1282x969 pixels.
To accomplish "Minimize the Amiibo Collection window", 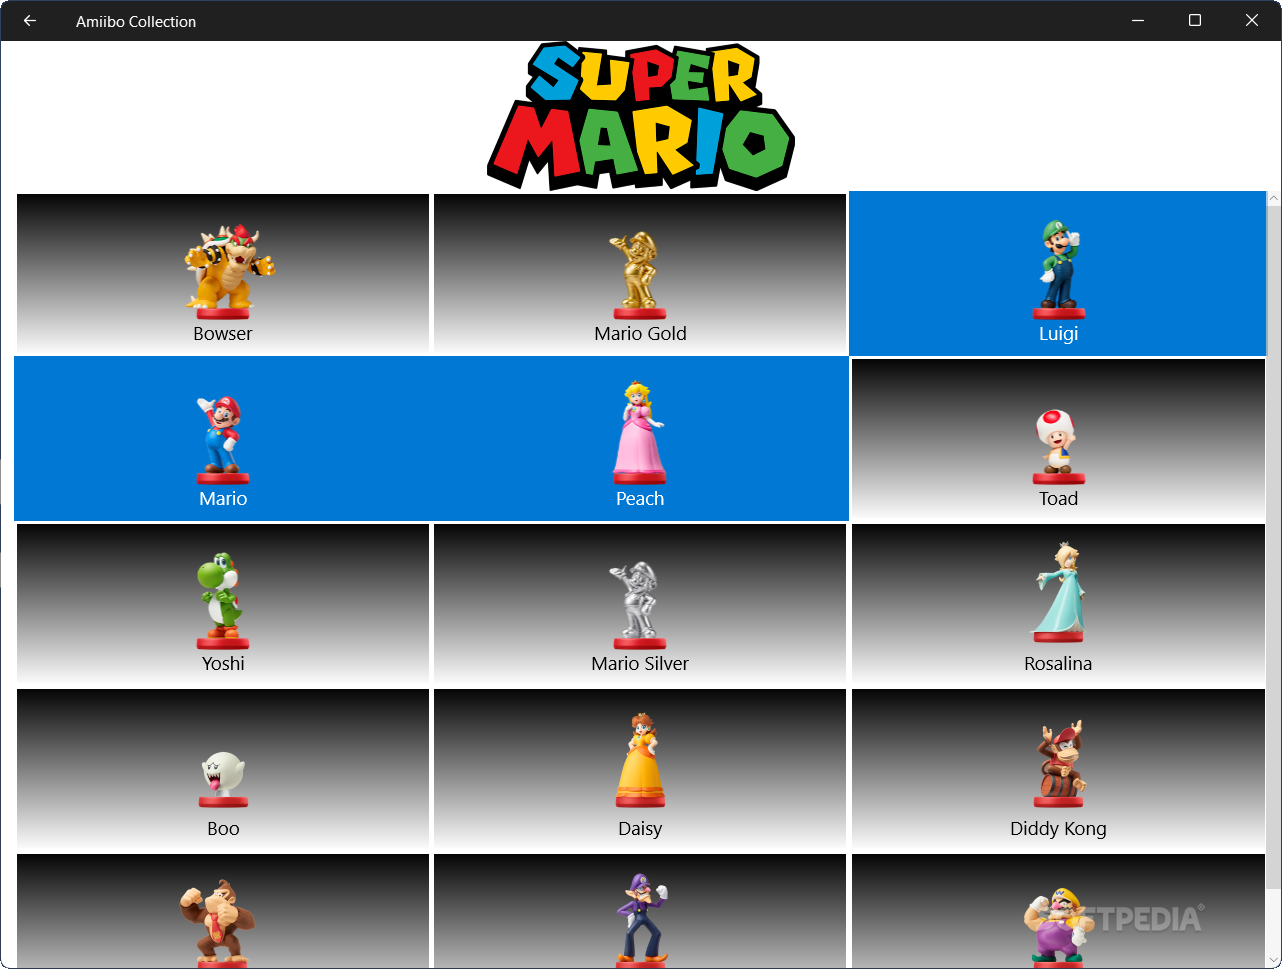I will (1138, 21).
